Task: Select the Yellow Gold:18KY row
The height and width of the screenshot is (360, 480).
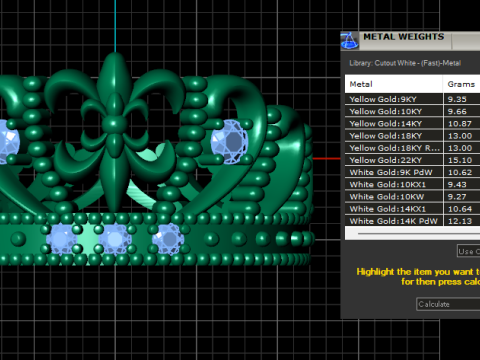Action: coord(412,136)
